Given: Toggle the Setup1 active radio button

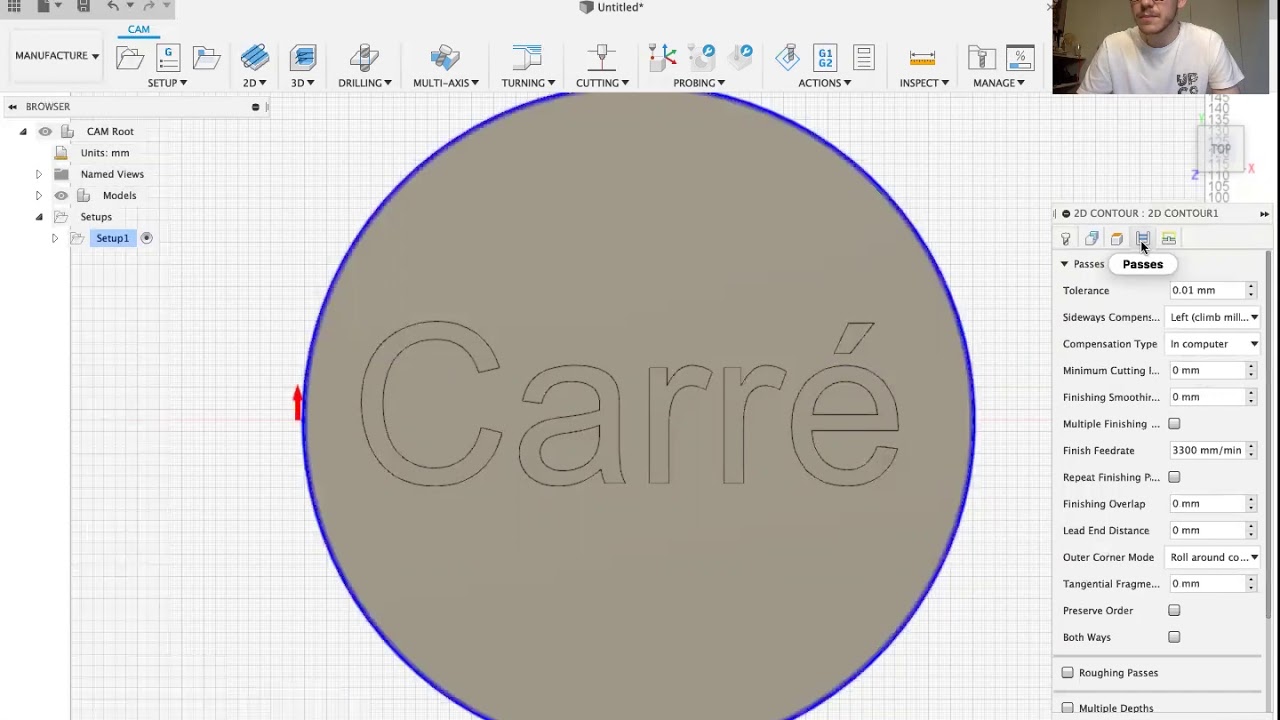Looking at the screenshot, I should coord(146,238).
